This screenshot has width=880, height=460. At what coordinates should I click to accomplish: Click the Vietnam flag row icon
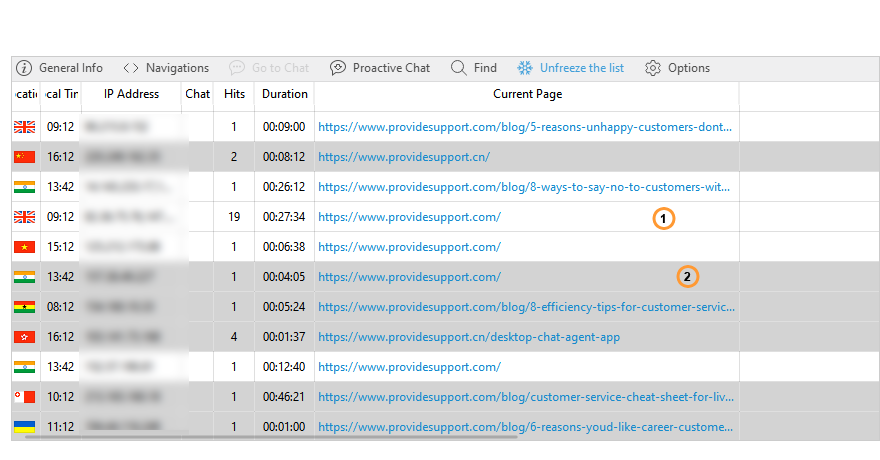pos(24,247)
